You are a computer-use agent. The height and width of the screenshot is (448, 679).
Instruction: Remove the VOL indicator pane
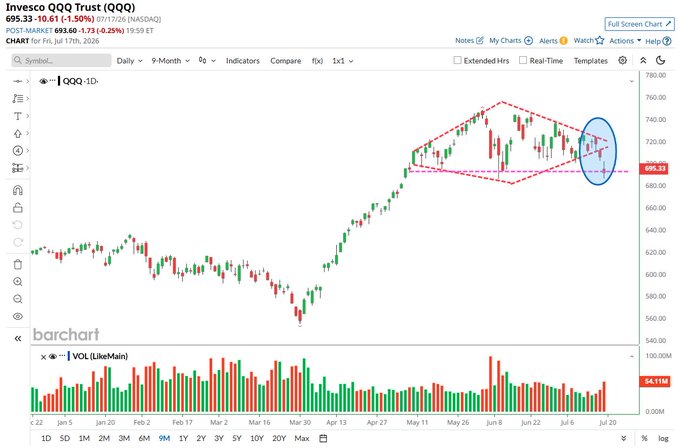[43, 357]
